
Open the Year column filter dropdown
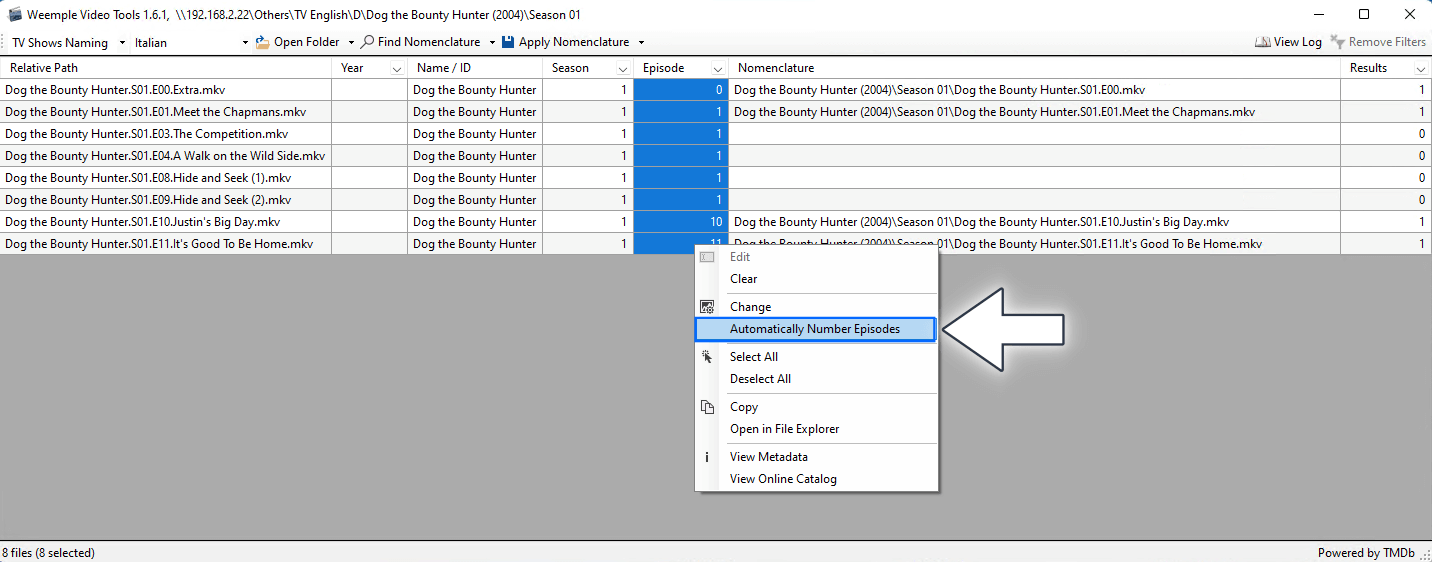pyautogui.click(x=397, y=68)
